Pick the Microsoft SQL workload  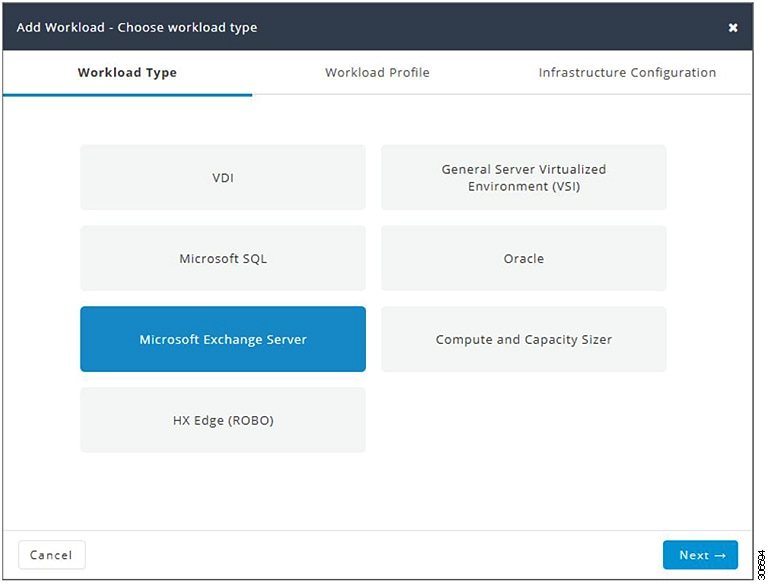tap(223, 258)
